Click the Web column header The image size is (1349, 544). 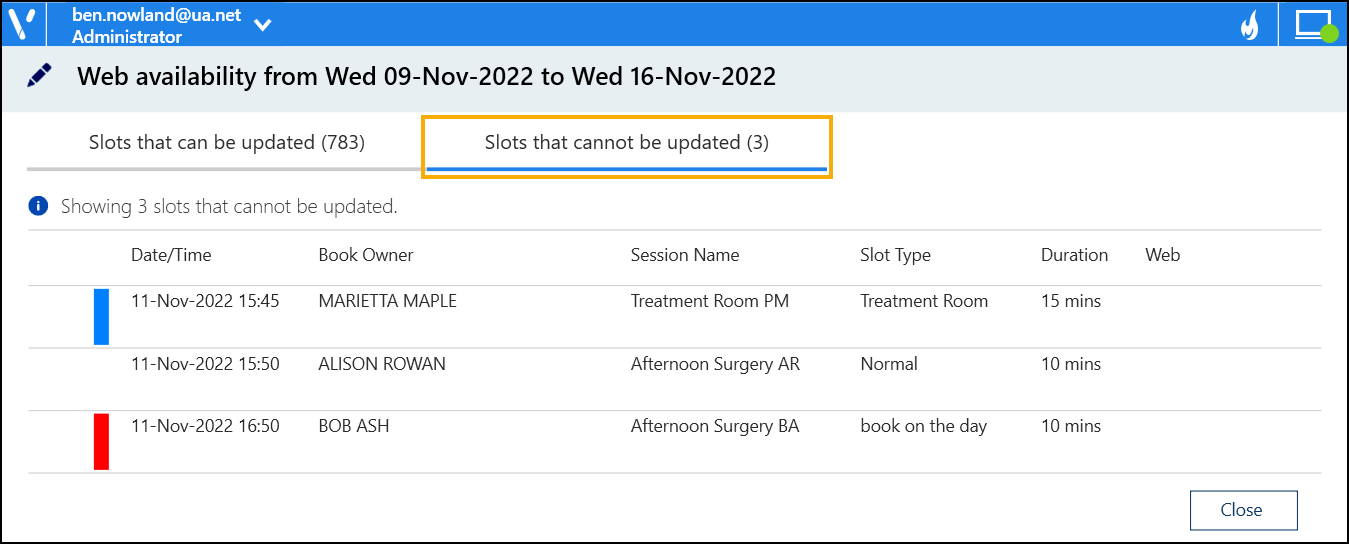click(x=1162, y=255)
